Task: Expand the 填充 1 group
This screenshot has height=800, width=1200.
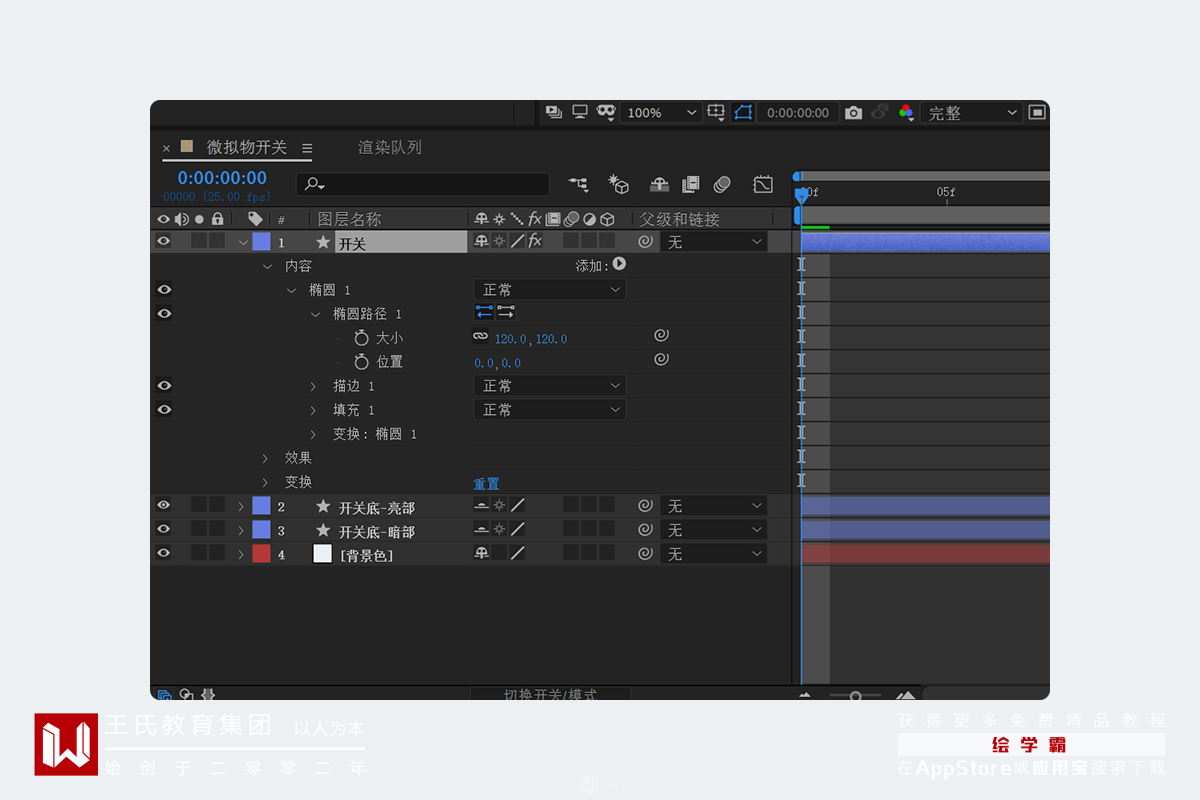Action: point(313,410)
